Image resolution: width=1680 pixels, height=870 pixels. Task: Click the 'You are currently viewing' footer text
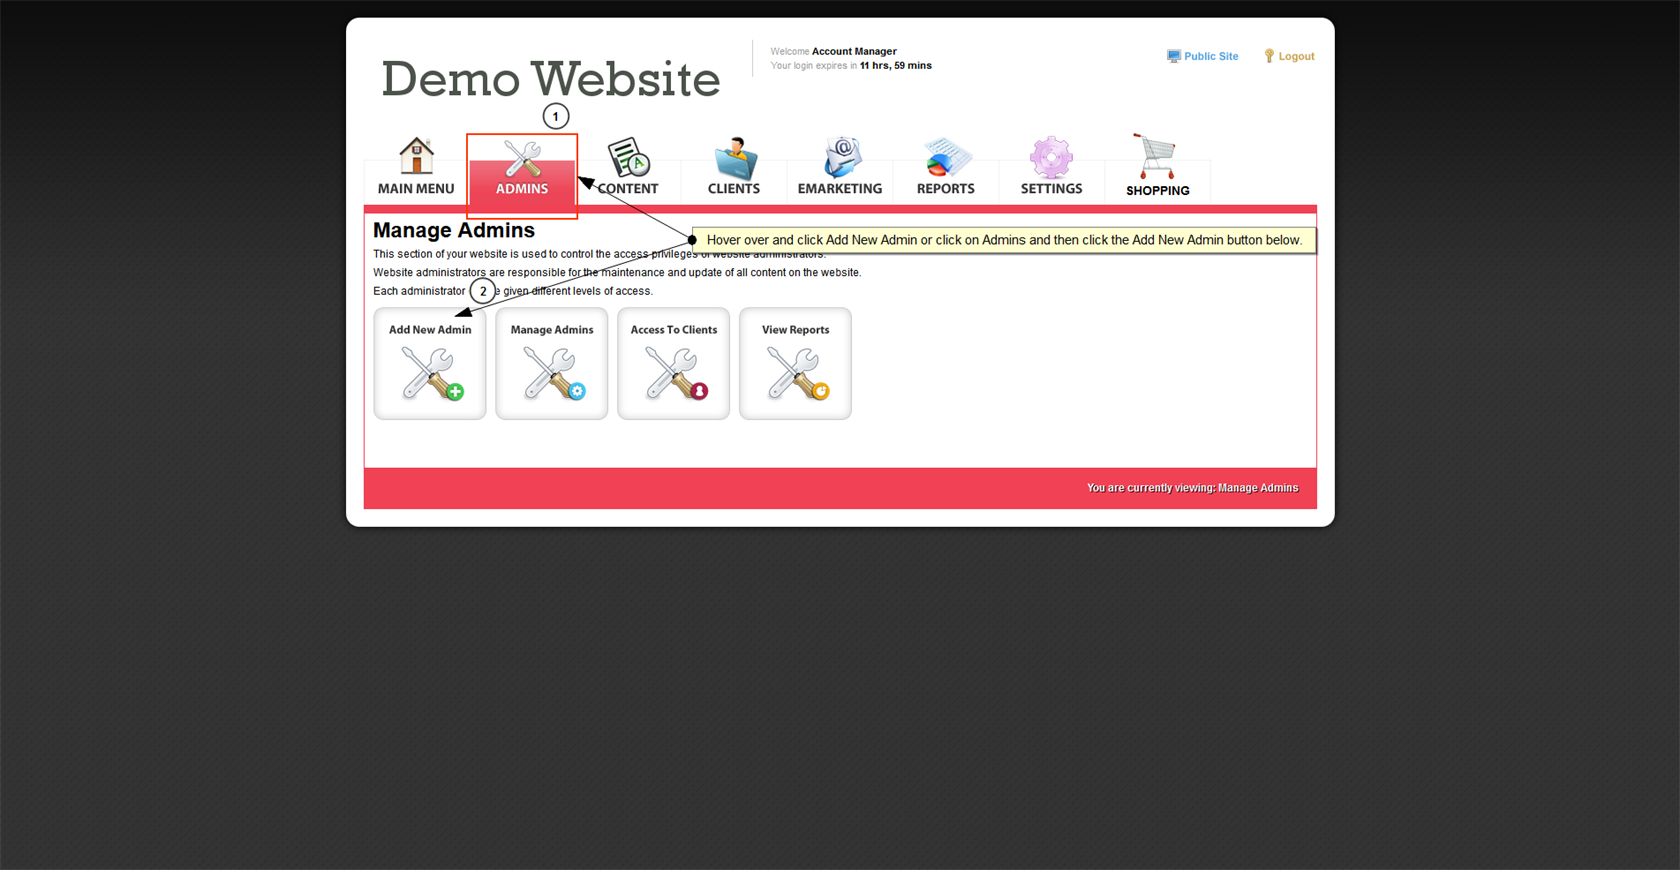[x=1192, y=488]
